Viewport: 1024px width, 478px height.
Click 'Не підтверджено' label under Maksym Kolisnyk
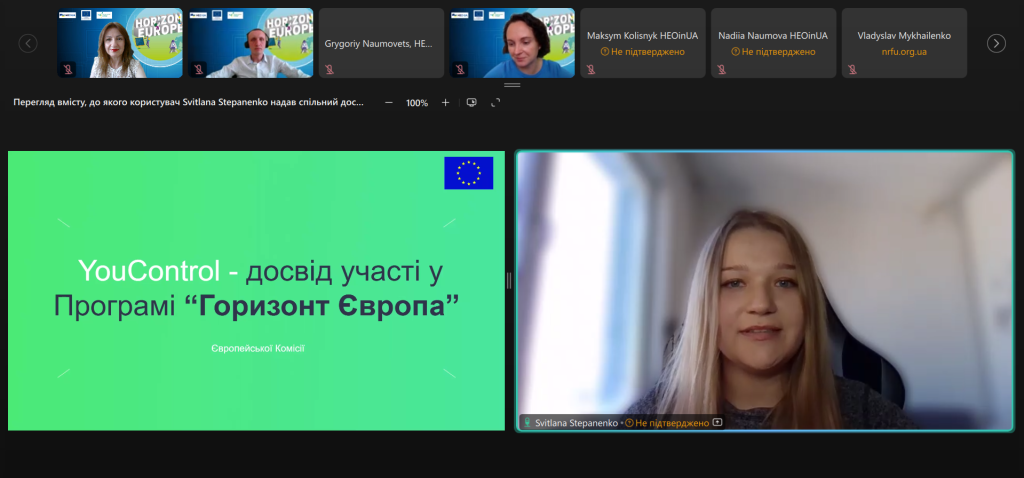(x=648, y=52)
